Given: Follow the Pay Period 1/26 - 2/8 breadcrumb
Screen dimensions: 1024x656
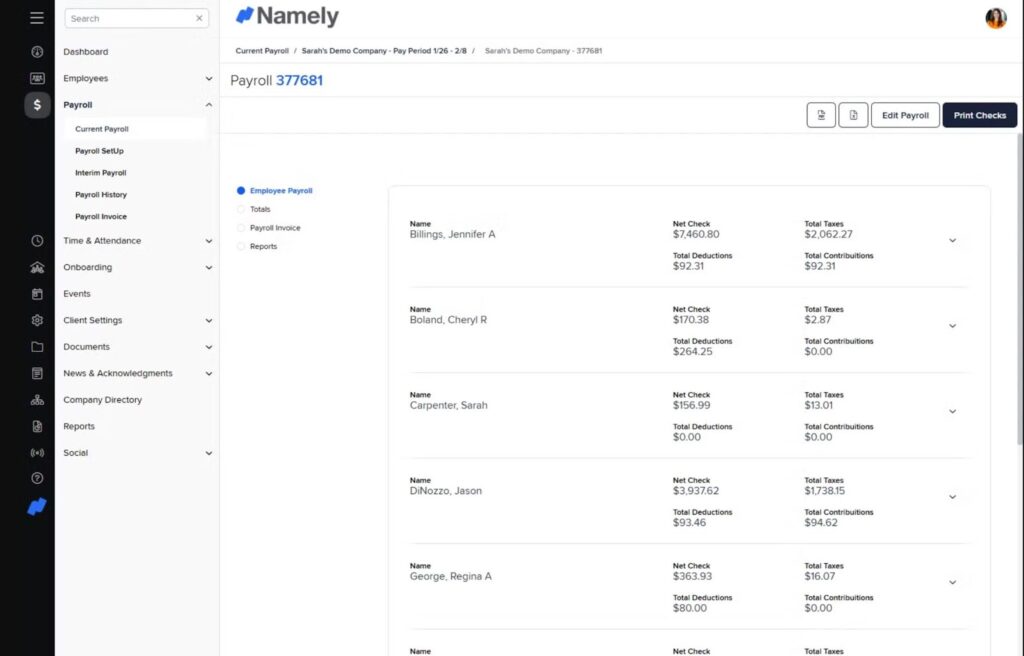Looking at the screenshot, I should pyautogui.click(x=384, y=50).
